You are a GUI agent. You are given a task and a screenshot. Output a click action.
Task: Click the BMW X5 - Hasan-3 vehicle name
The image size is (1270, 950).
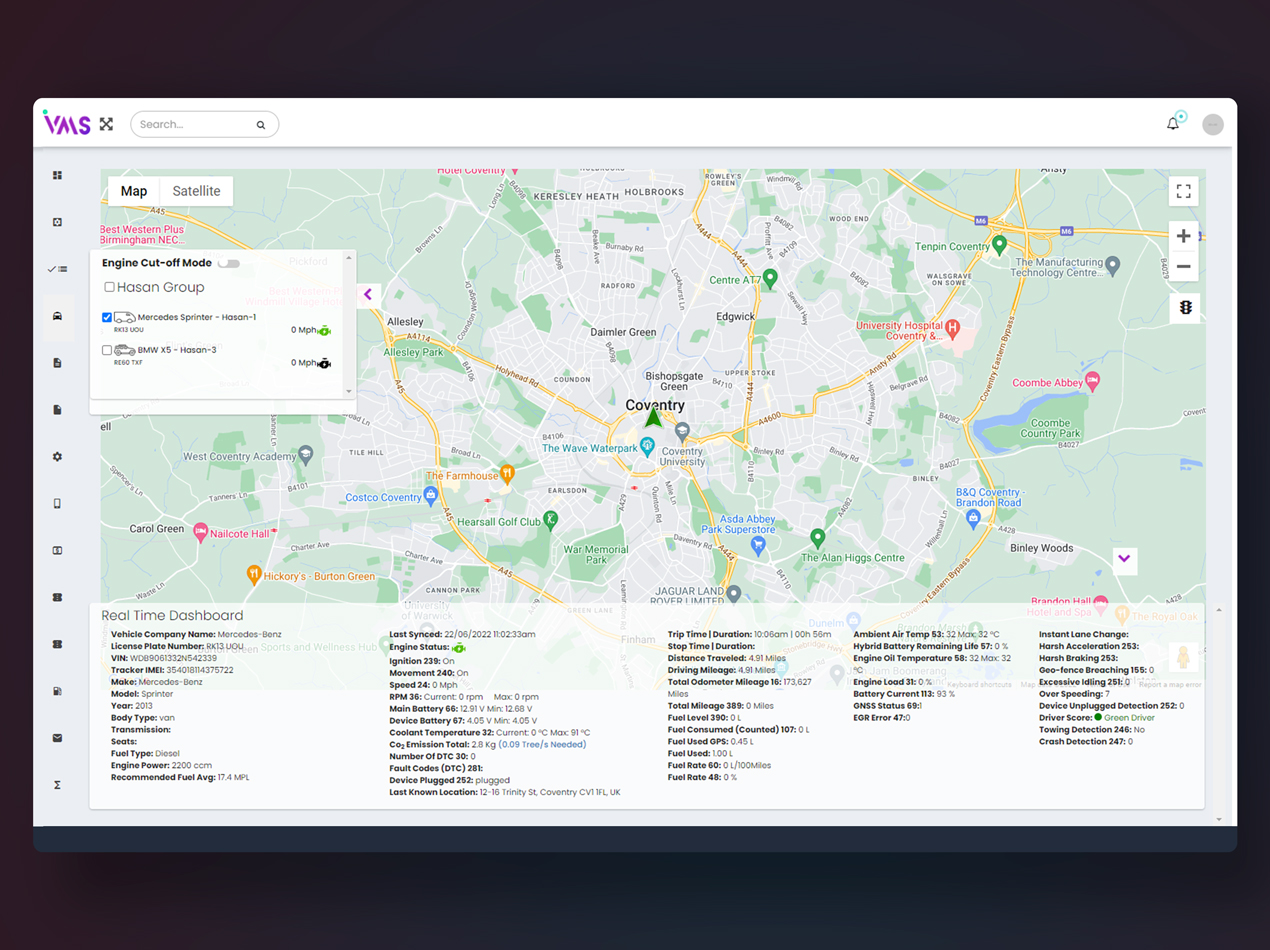[177, 350]
